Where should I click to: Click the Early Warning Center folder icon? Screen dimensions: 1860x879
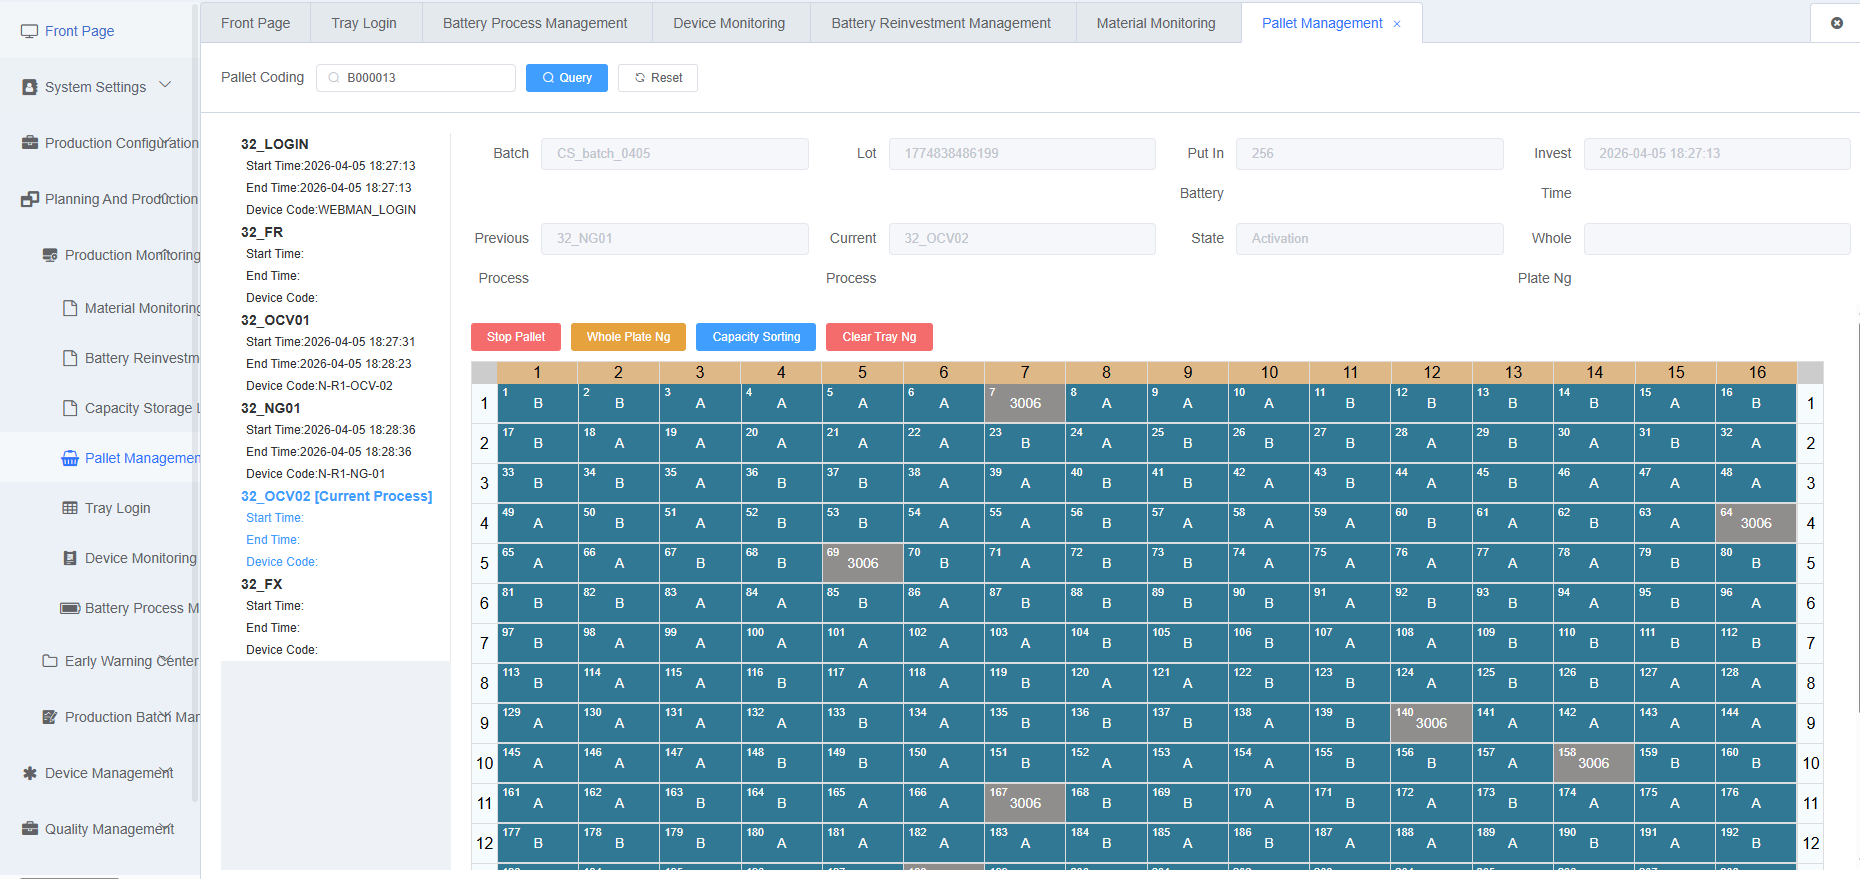click(50, 661)
